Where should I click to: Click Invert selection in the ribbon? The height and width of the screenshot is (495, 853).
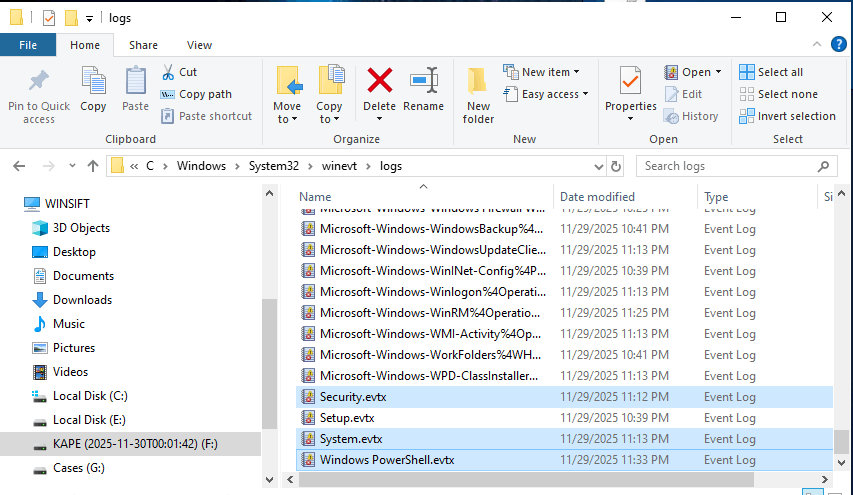pos(787,116)
